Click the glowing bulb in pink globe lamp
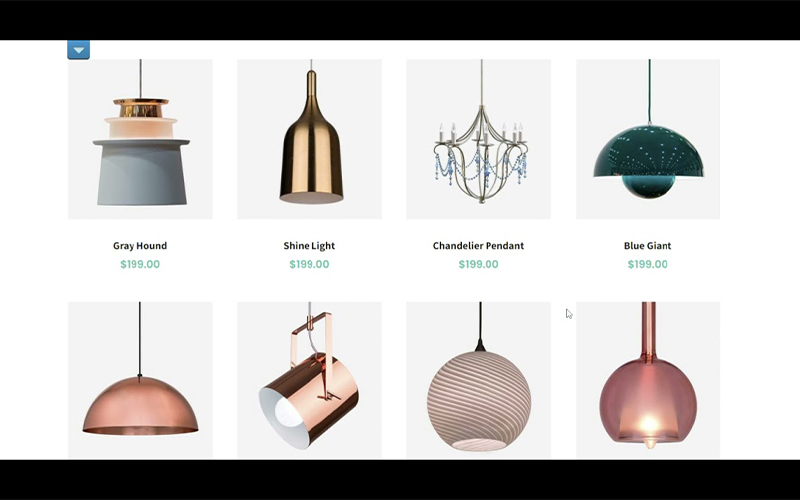The image size is (800, 500). coord(649,424)
